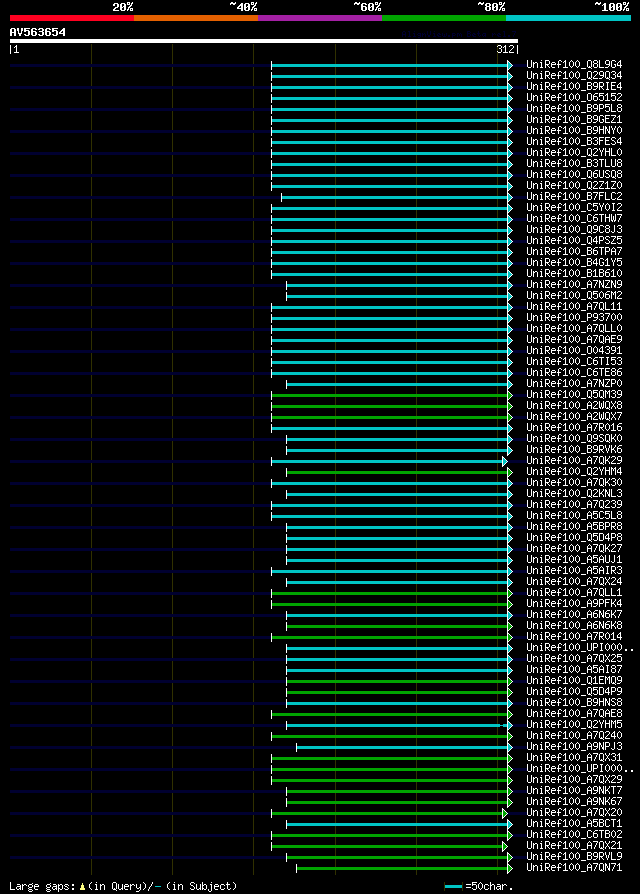Click the cyan 50char scale bar legend
The height and width of the screenshot is (894, 640).
click(x=454, y=887)
